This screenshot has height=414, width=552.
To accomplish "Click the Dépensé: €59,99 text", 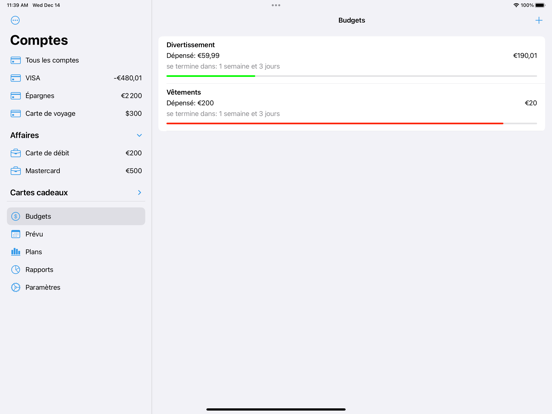I will 193,56.
